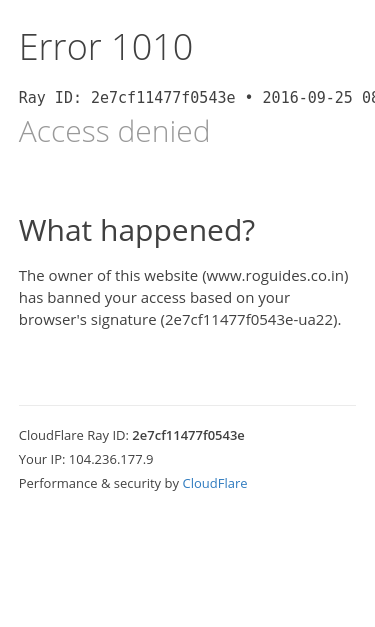Click the 'CloudFlare Ray ID:' label
The height and width of the screenshot is (627, 375).
pos(74,435)
